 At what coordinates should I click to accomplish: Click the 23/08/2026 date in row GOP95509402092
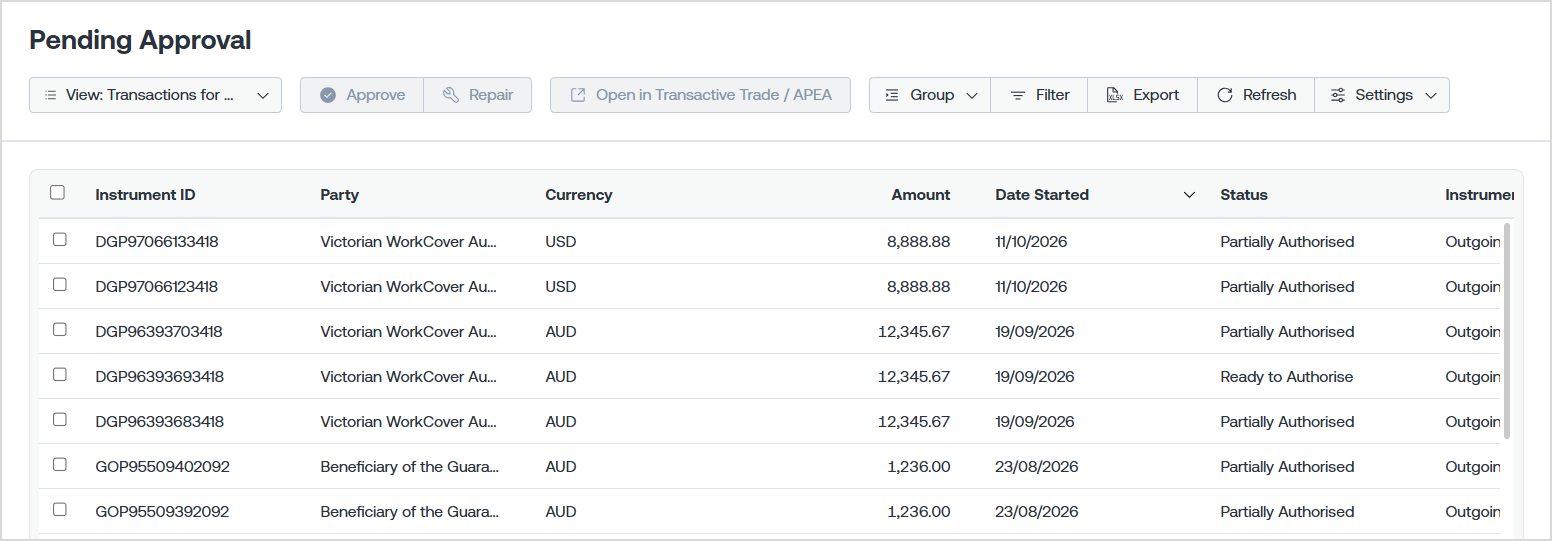(1037, 466)
